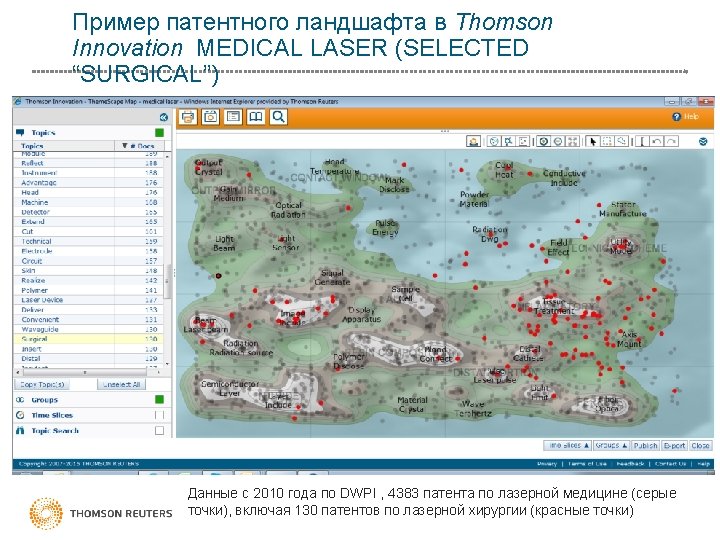Select the Laser Device topic row

pyautogui.click(x=89, y=300)
